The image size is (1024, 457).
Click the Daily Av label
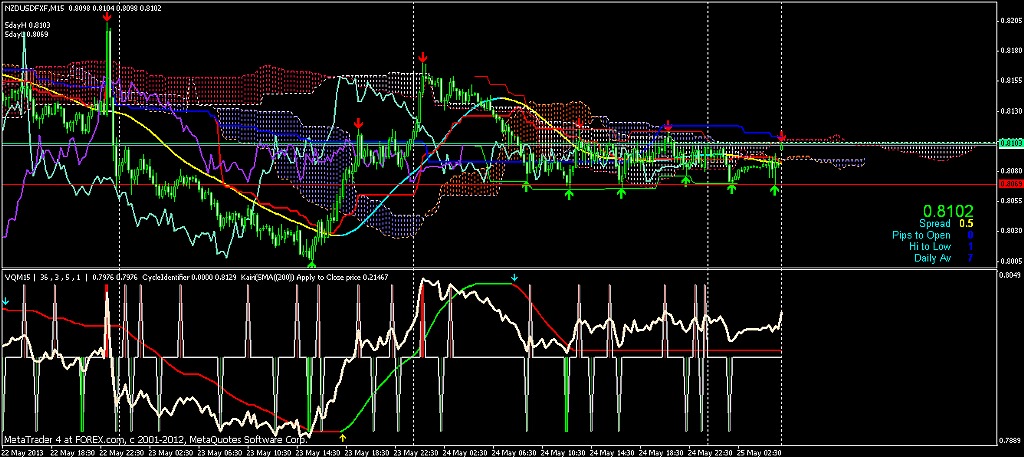(932, 257)
